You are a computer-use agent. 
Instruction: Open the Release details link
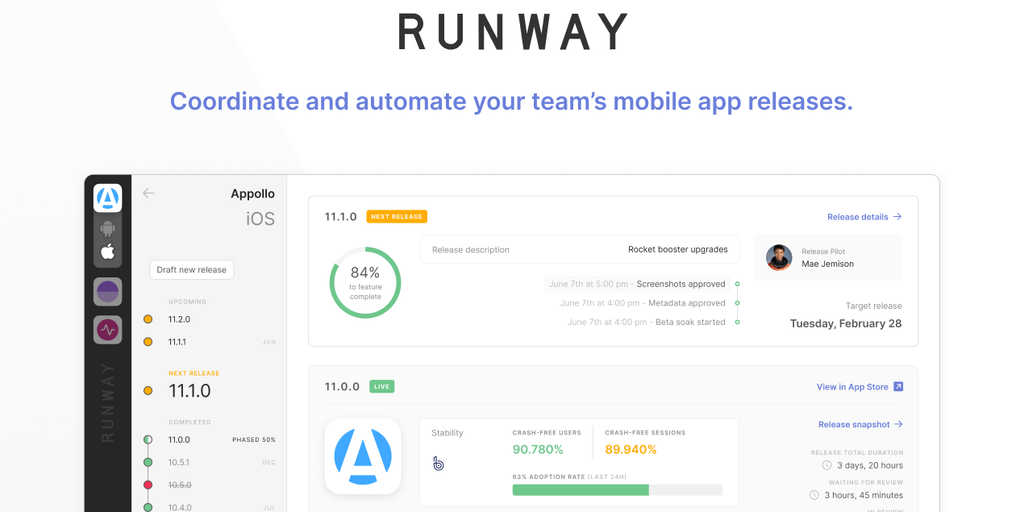point(864,217)
